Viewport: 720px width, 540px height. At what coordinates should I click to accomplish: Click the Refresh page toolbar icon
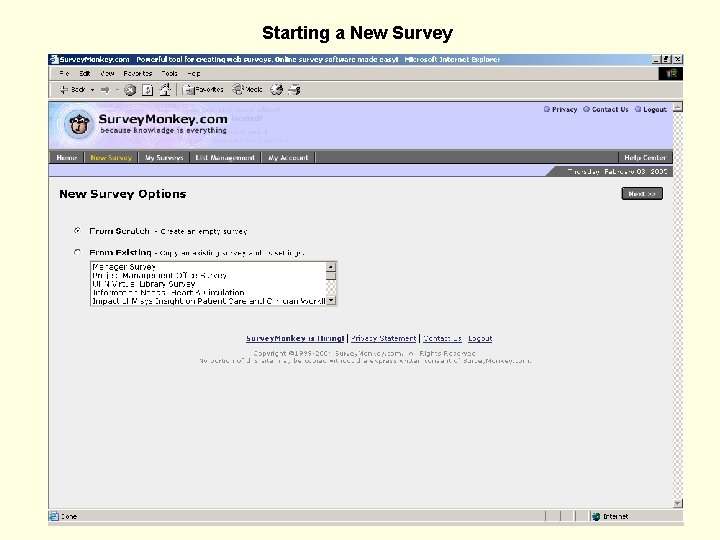147,90
